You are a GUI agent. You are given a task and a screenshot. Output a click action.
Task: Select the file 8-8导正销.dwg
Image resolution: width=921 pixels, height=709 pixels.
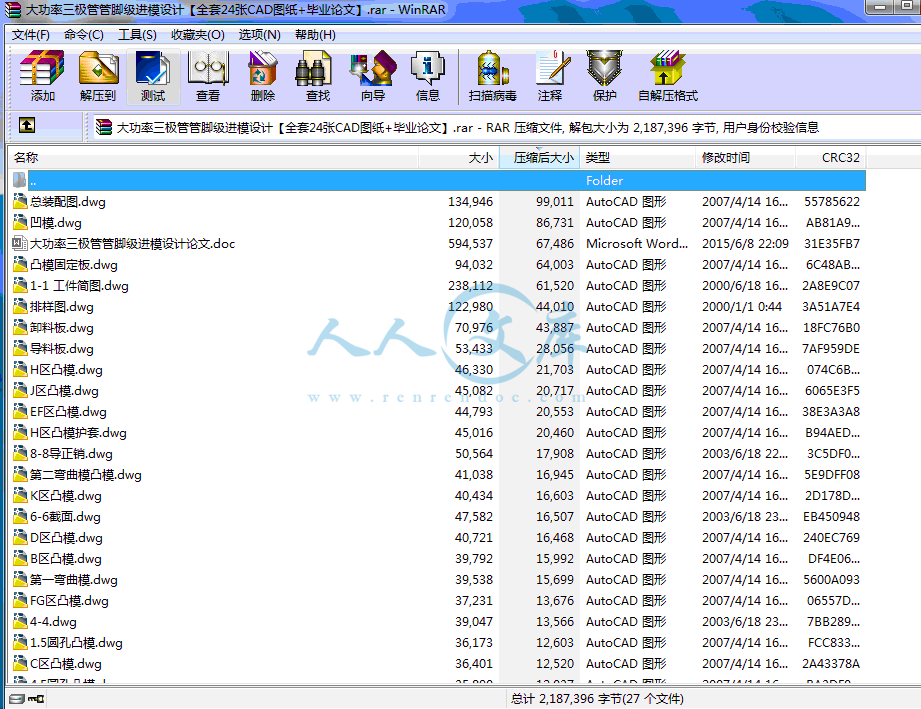tap(72, 454)
